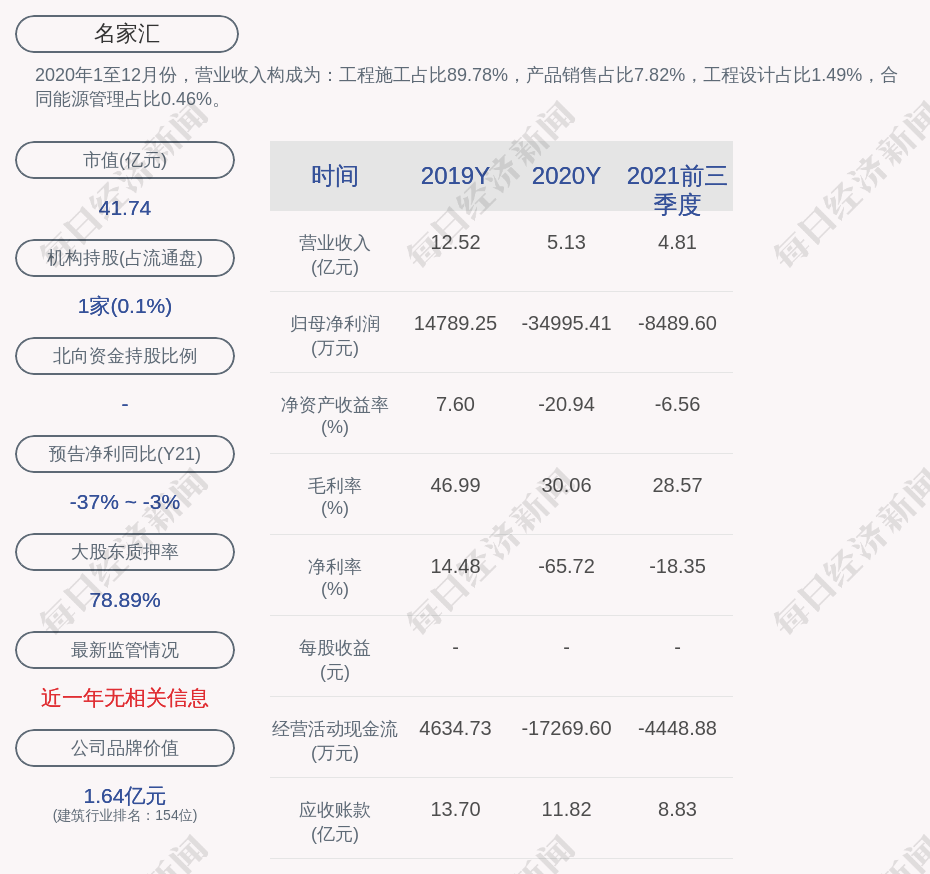This screenshot has width=930, height=874.
Task: Click the cash flow value -4448.88
Action: (x=677, y=728)
